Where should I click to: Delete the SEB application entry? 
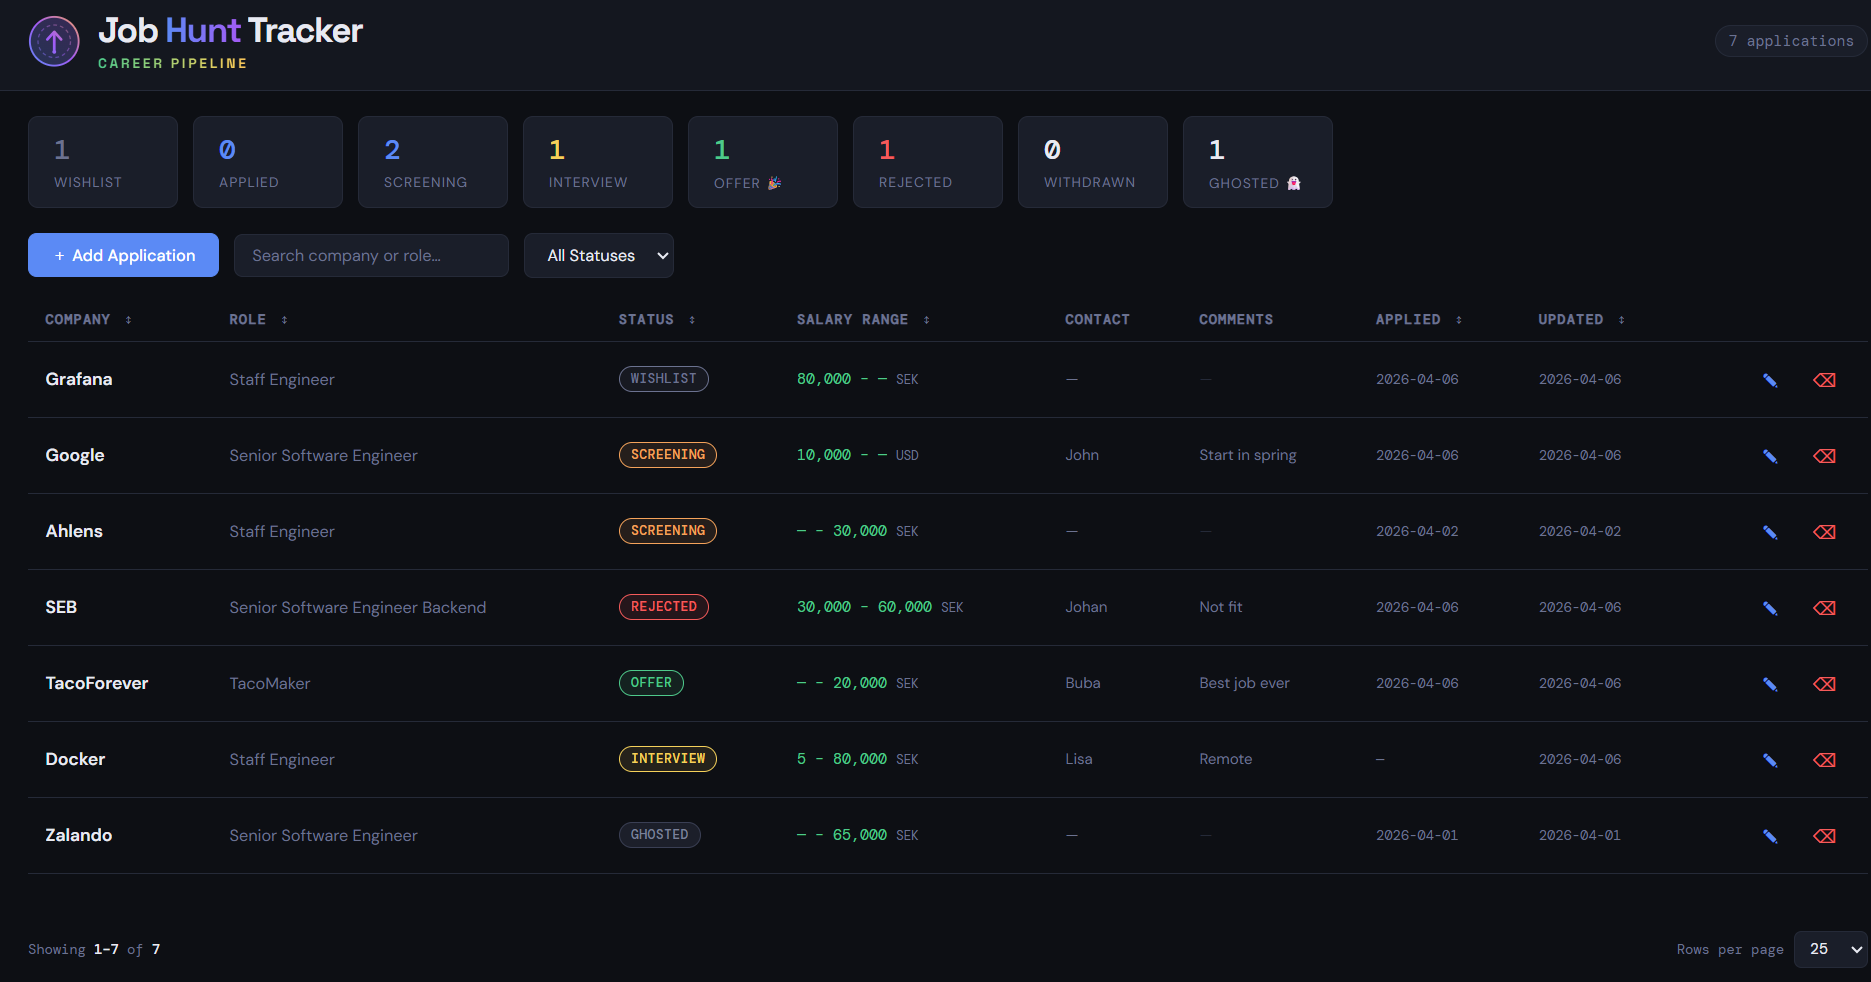[1824, 608]
